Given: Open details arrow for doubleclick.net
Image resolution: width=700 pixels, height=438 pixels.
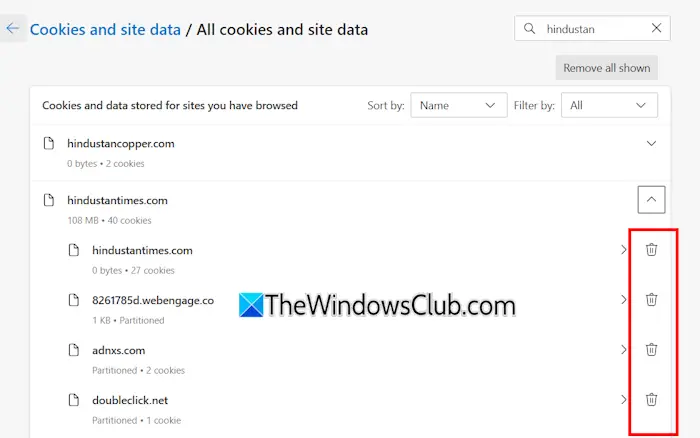Looking at the screenshot, I should pyautogui.click(x=623, y=399).
